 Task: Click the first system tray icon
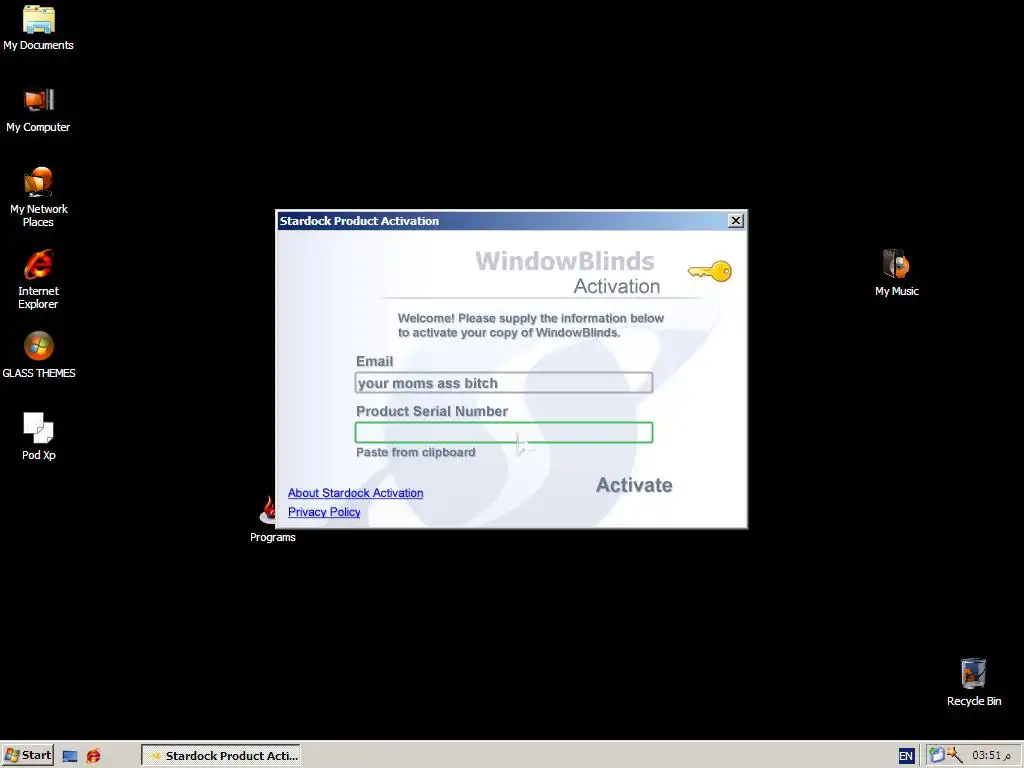point(936,755)
